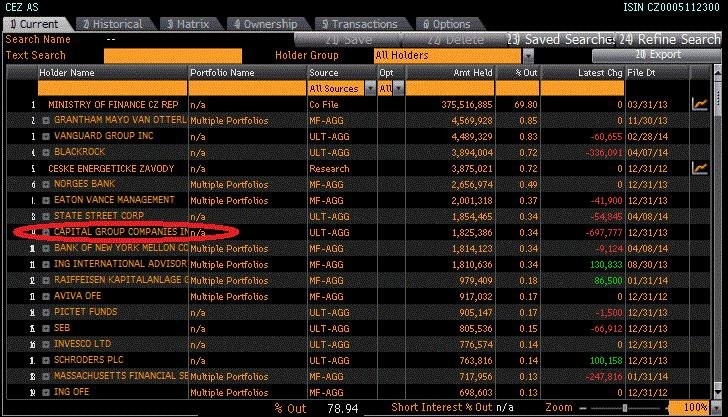Expand Eaton Vance Management holder row
Image resolution: width=728 pixels, height=417 pixels.
click(x=46, y=201)
